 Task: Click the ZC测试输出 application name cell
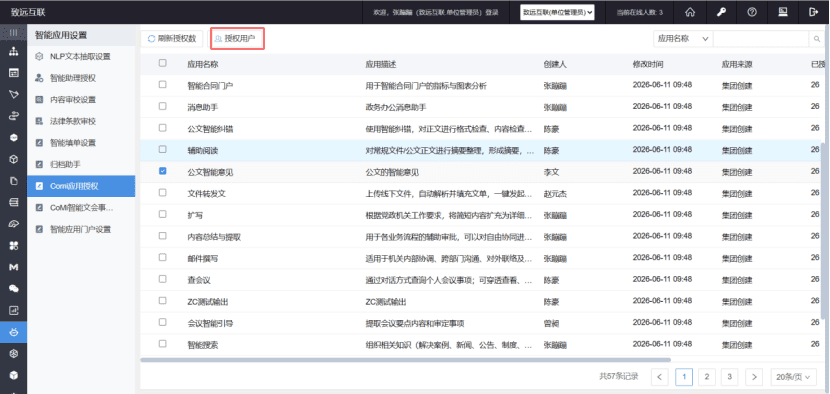(x=208, y=302)
